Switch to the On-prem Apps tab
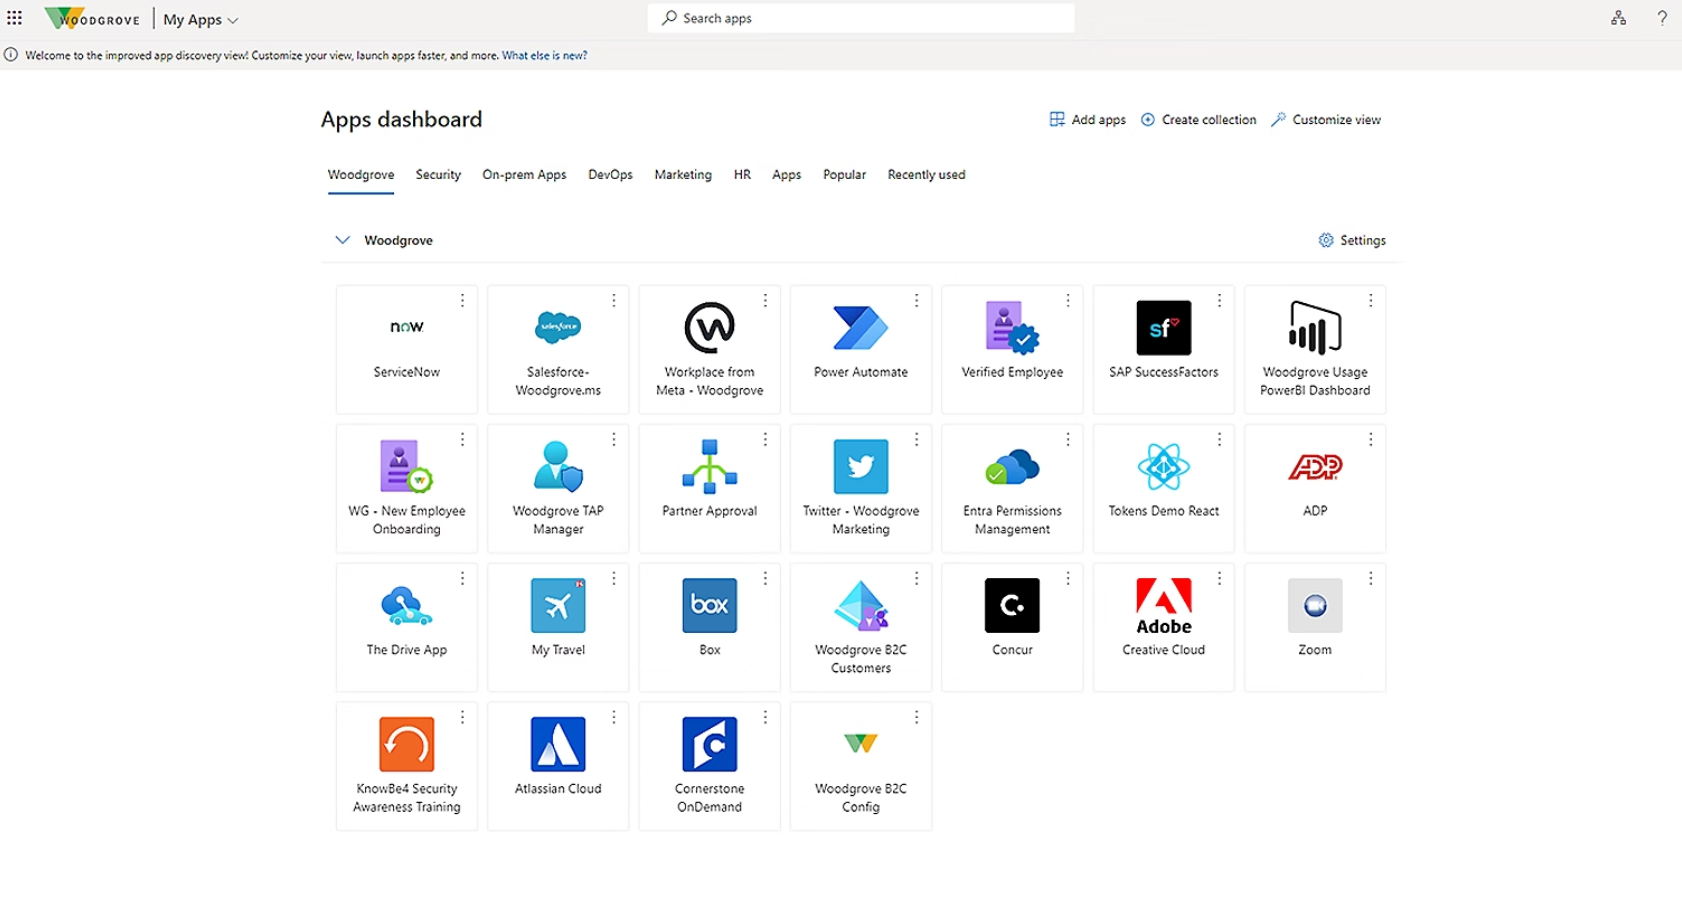The height and width of the screenshot is (902, 1682). (x=524, y=174)
